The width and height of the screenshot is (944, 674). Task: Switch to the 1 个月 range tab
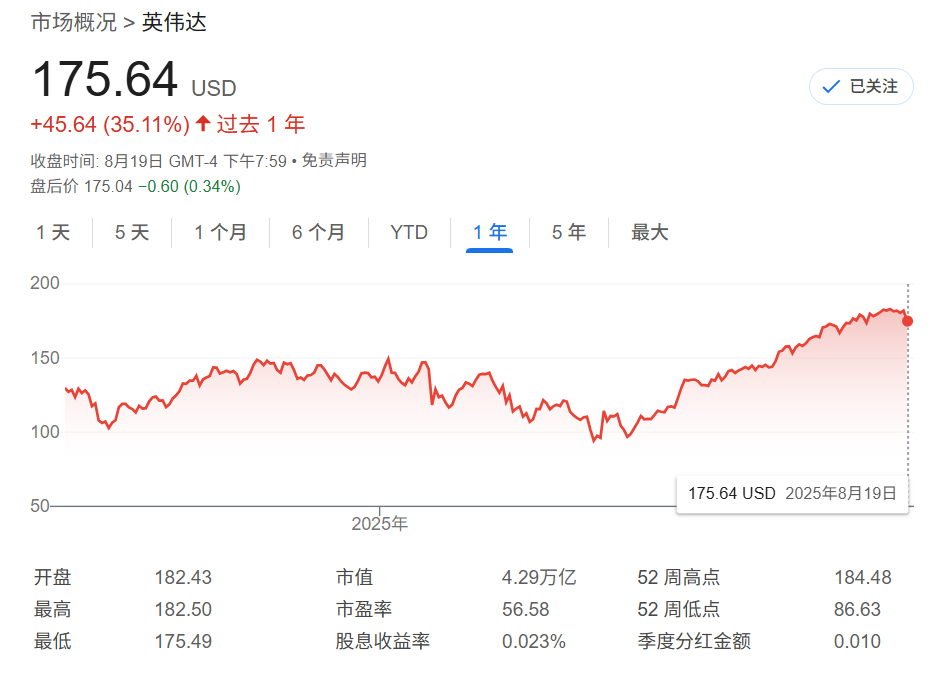click(220, 232)
